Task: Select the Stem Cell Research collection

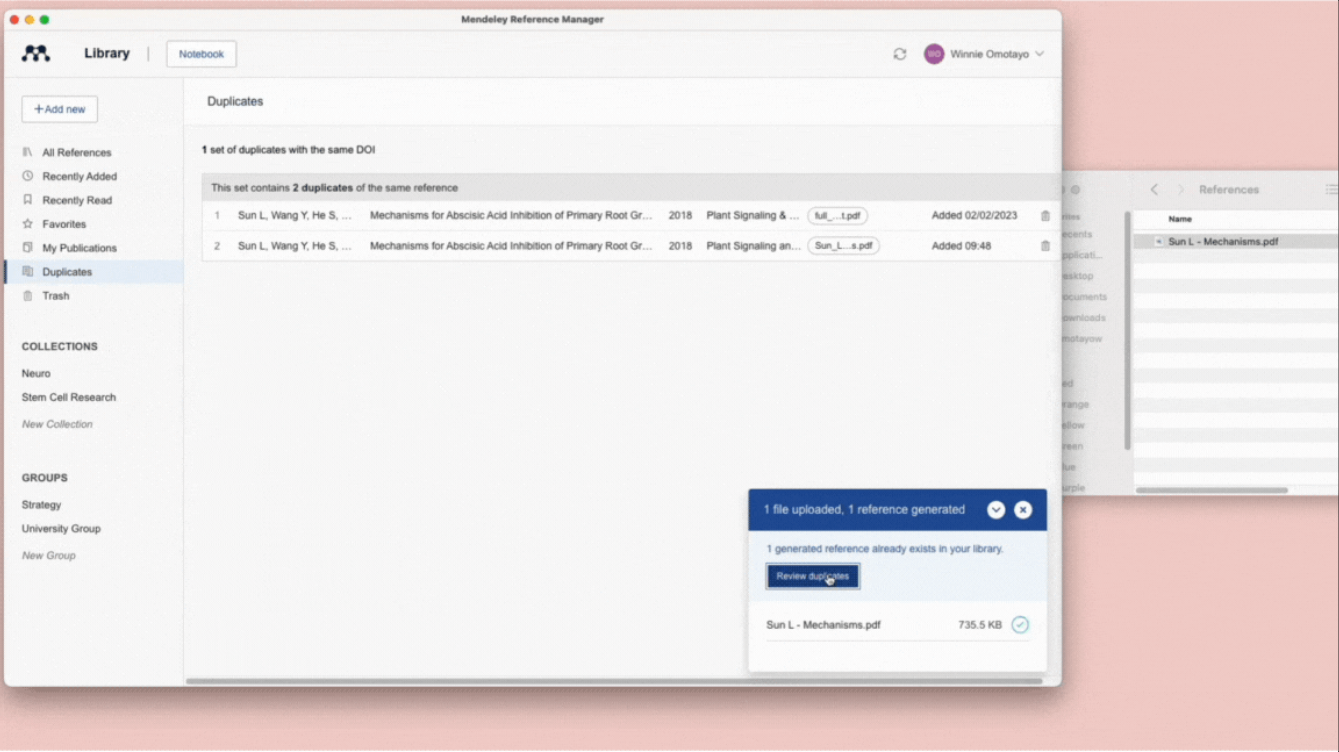Action: tap(69, 397)
